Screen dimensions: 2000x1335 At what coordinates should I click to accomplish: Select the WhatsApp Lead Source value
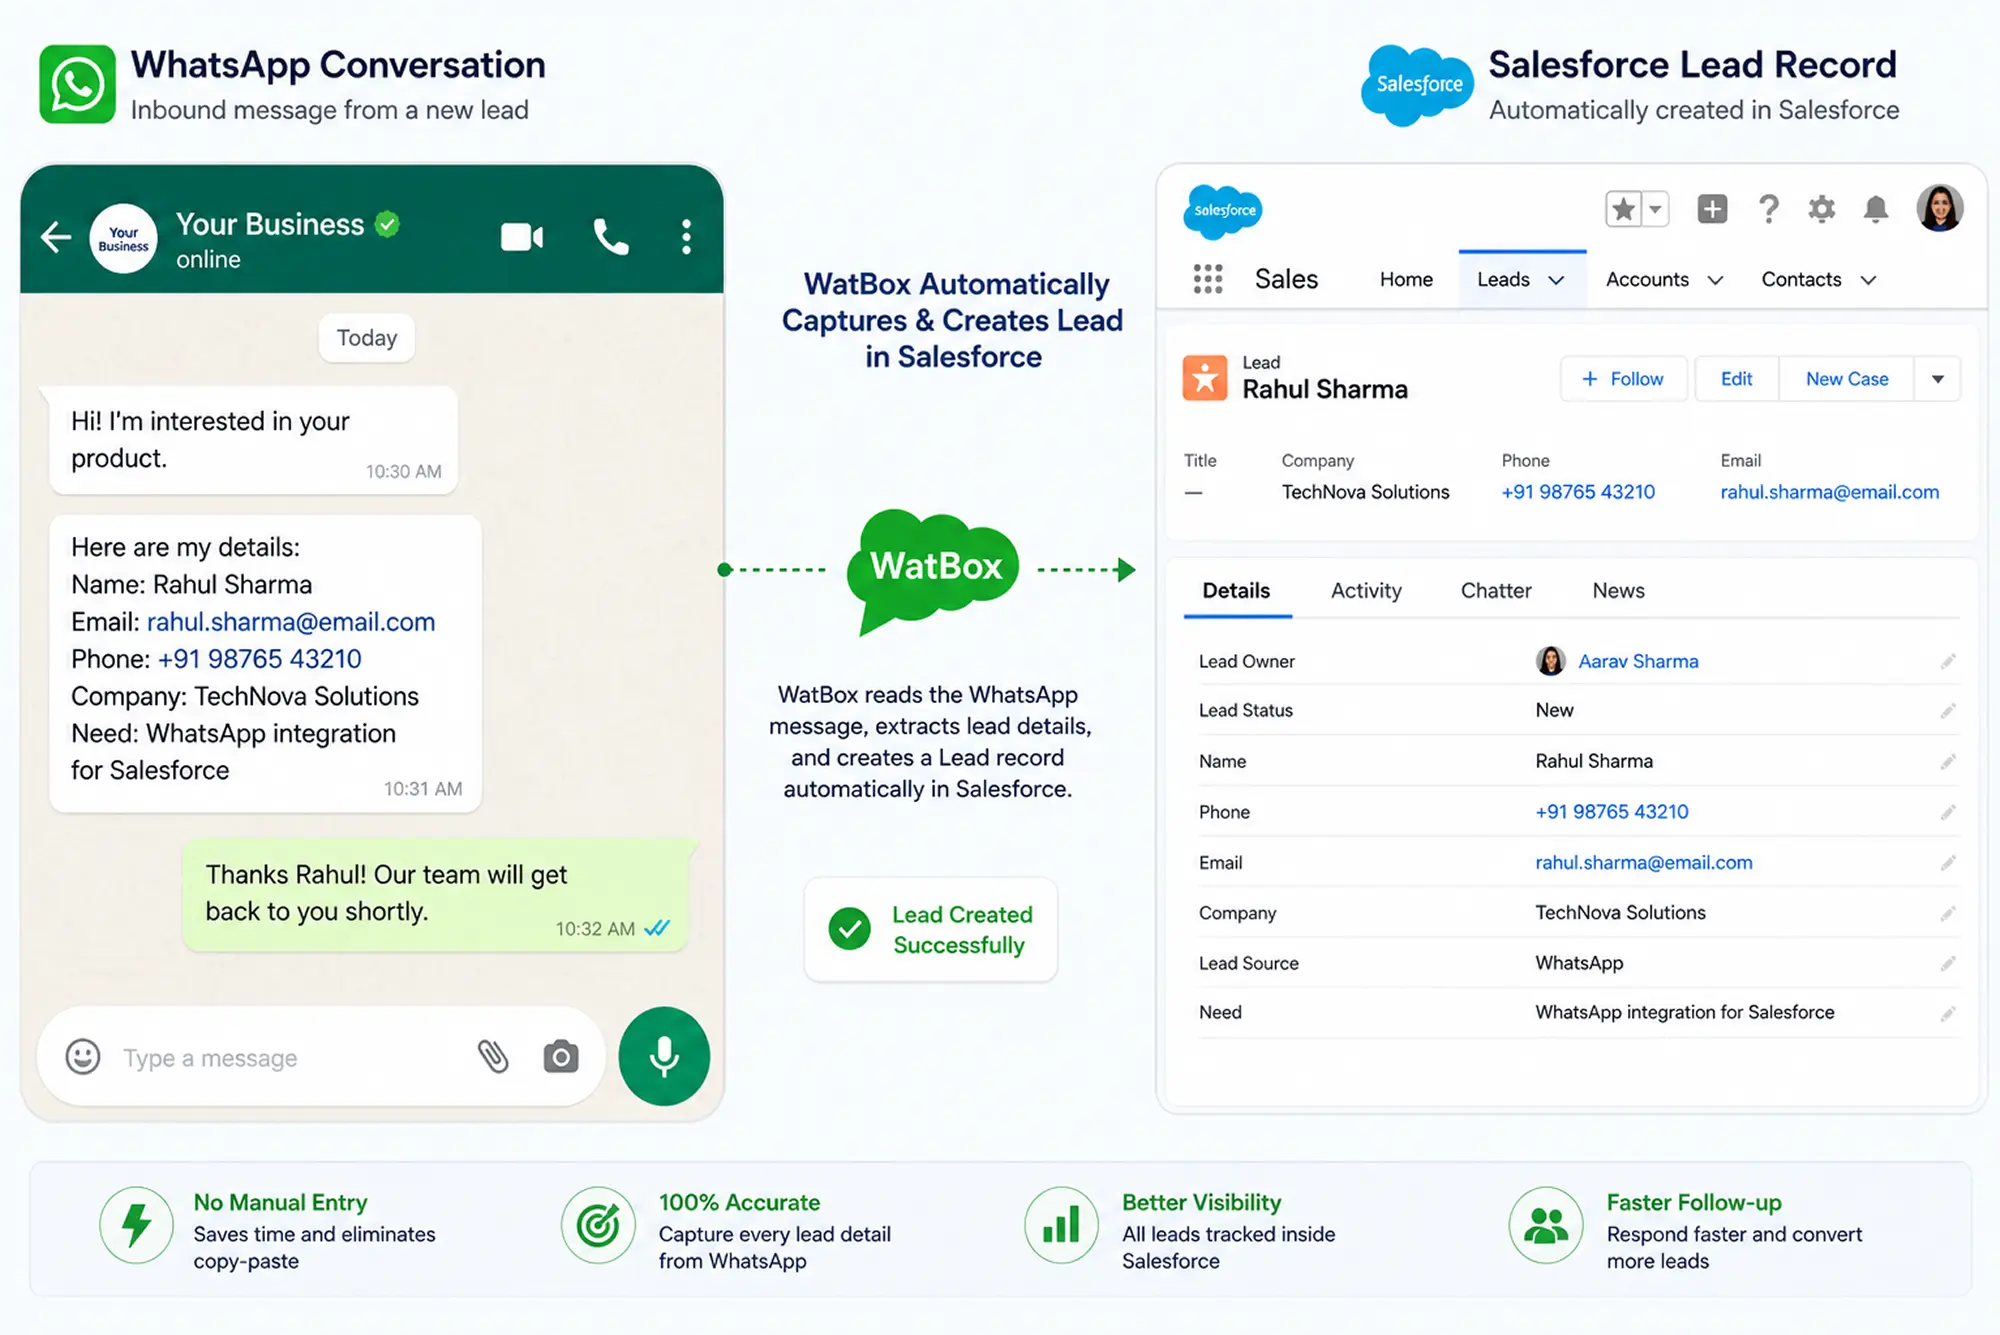[x=1579, y=963]
